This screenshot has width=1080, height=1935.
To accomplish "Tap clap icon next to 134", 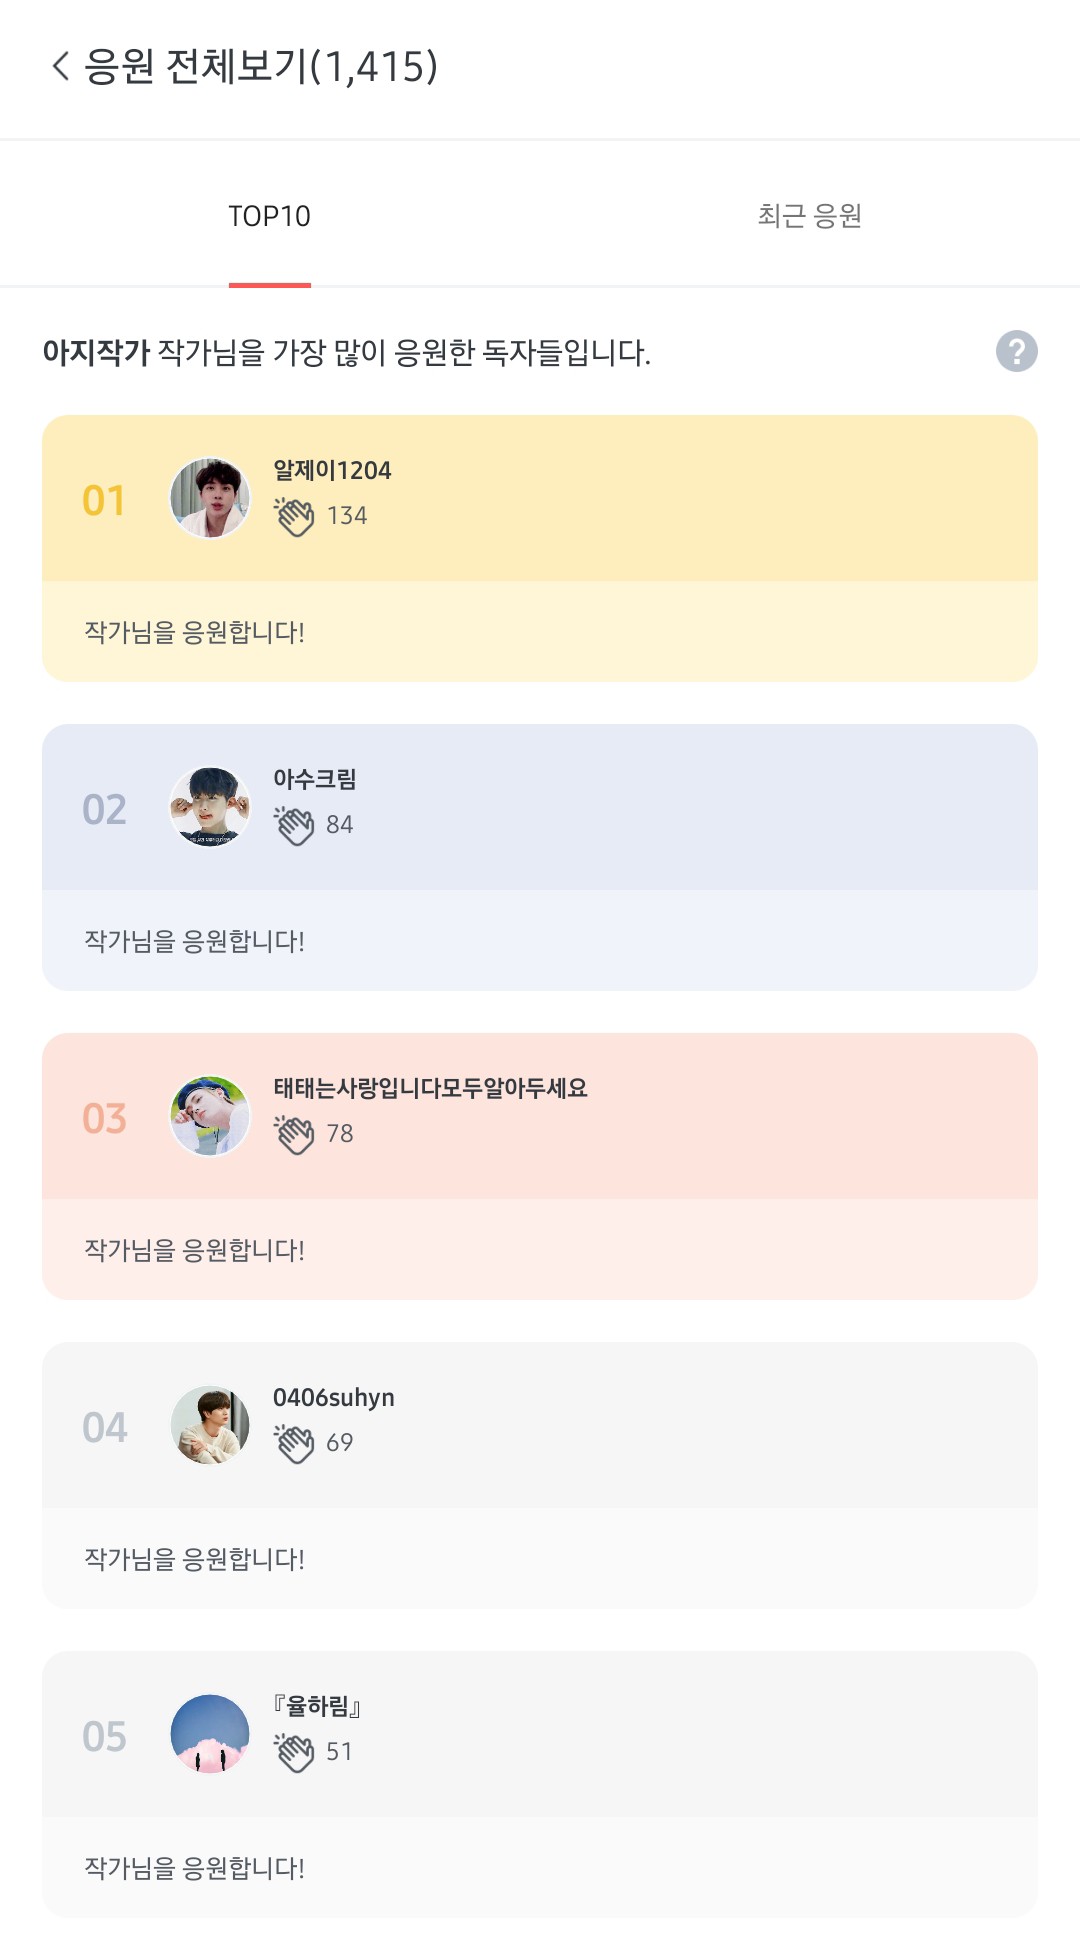I will [x=295, y=516].
